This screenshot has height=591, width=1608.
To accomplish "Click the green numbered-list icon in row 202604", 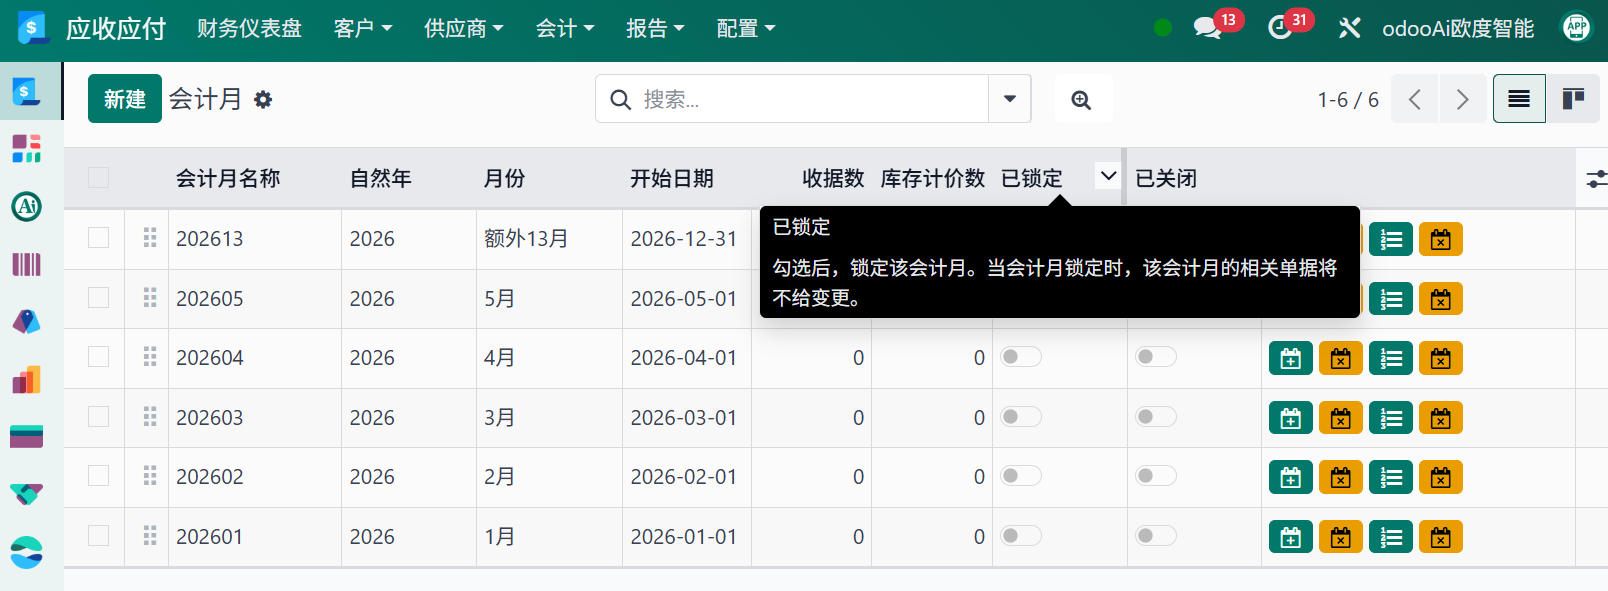I will (1391, 358).
